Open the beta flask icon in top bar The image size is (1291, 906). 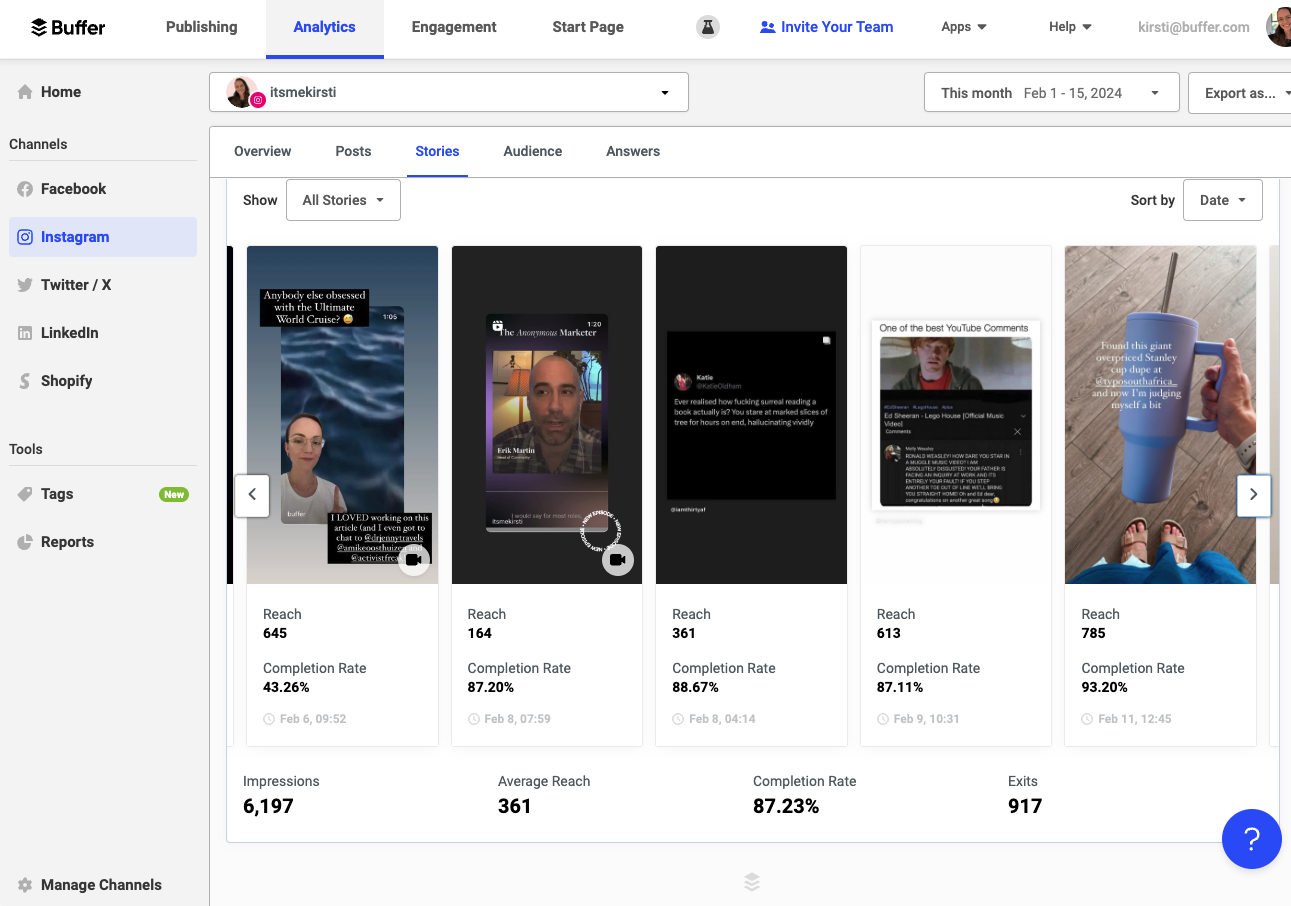point(708,27)
